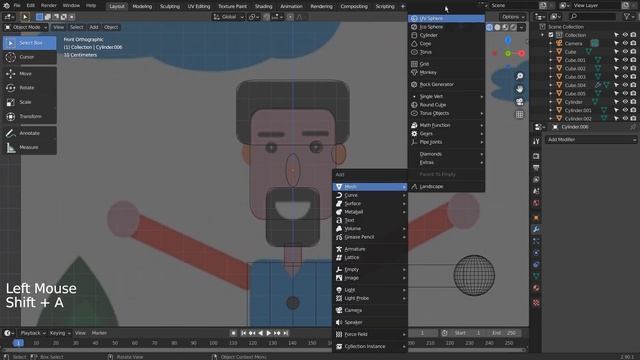Toggle Collection exclude checkbox in outliner

551,35
